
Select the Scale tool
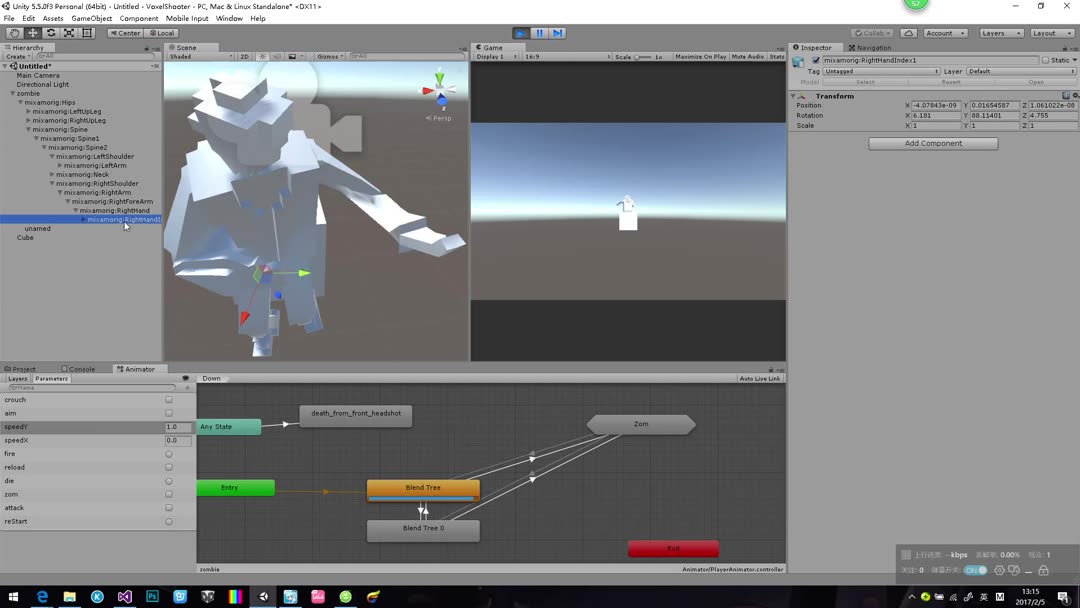pyautogui.click(x=68, y=32)
